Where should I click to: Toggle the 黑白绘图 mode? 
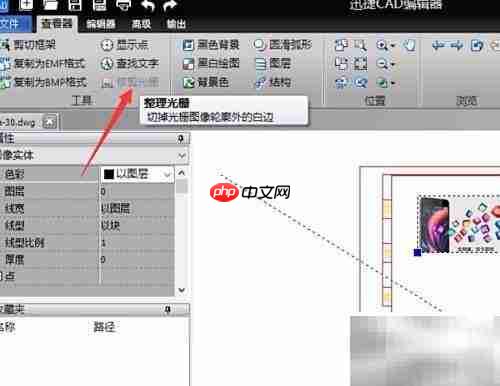(211, 63)
